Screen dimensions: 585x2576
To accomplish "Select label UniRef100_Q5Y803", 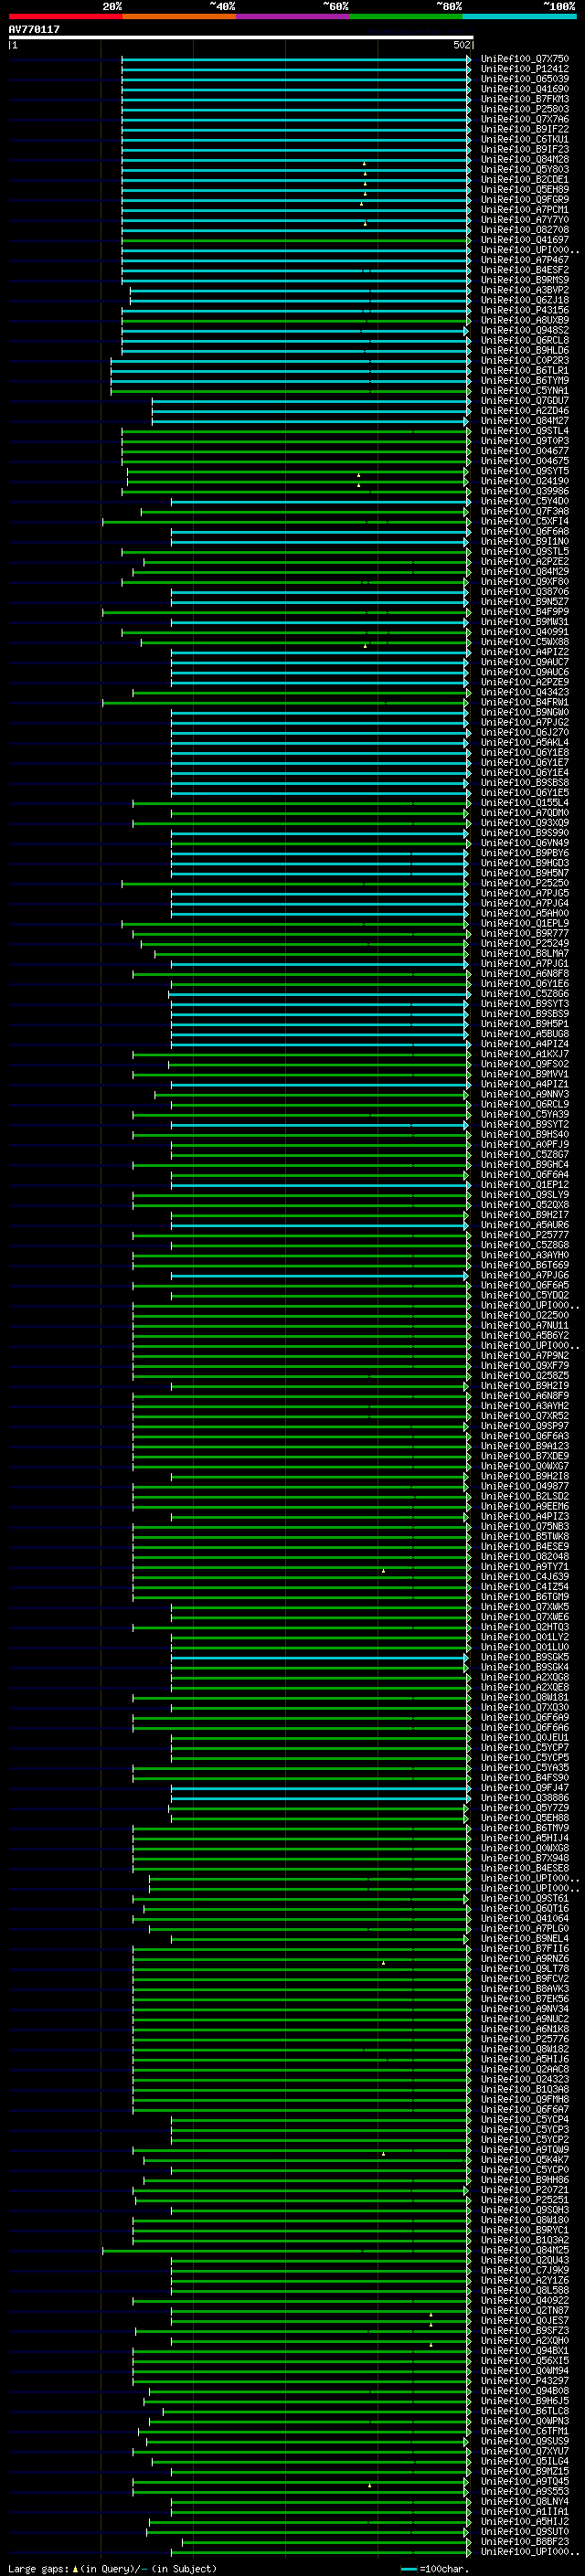I will coord(524,169).
